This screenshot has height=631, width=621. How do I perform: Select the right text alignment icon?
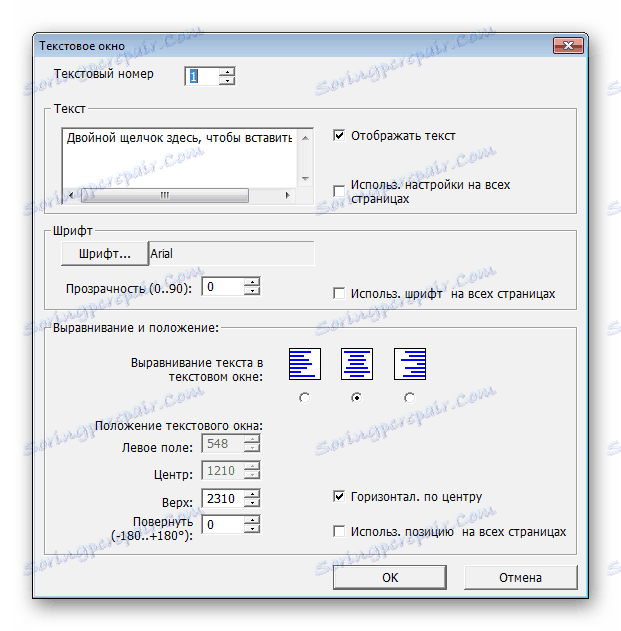click(410, 364)
